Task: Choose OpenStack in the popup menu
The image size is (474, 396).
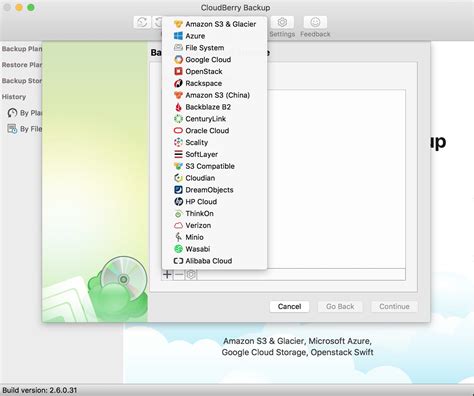Action: pyautogui.click(x=214, y=71)
